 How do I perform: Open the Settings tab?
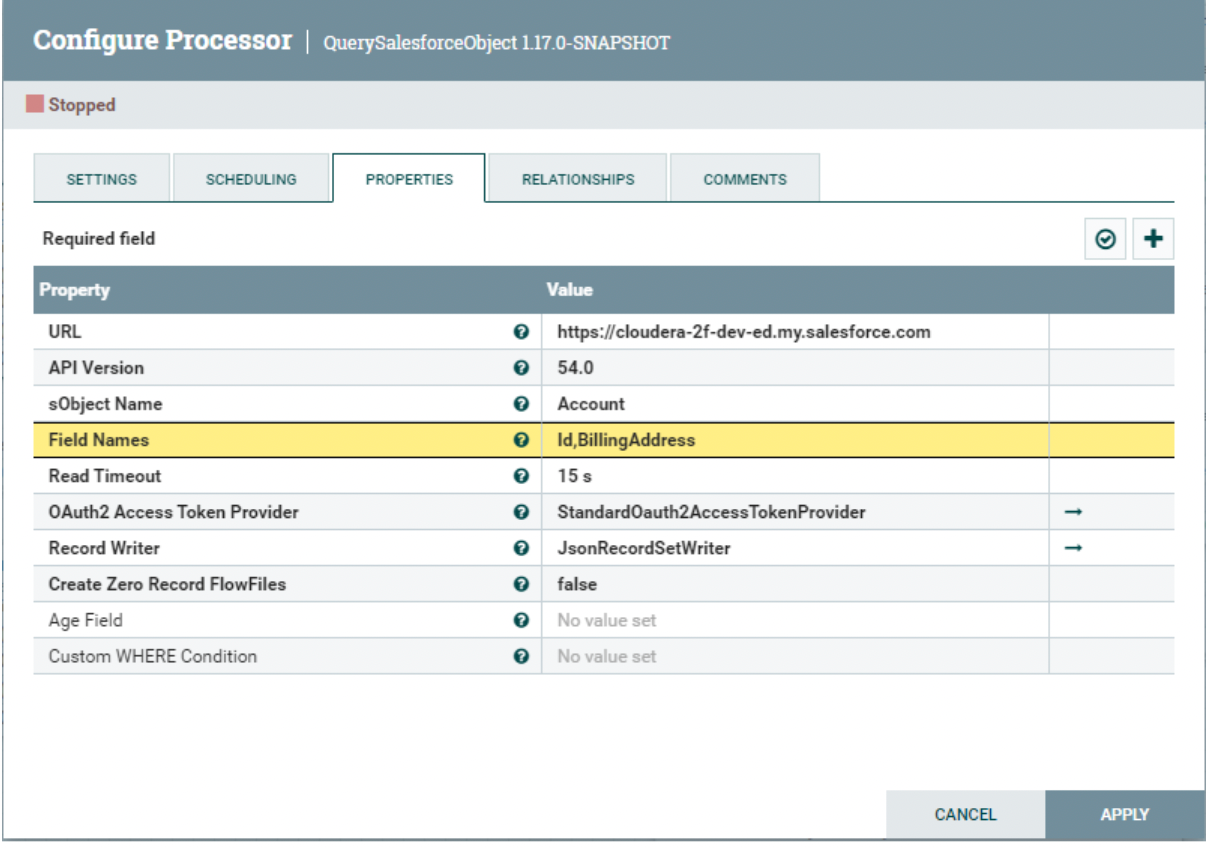coord(102,179)
